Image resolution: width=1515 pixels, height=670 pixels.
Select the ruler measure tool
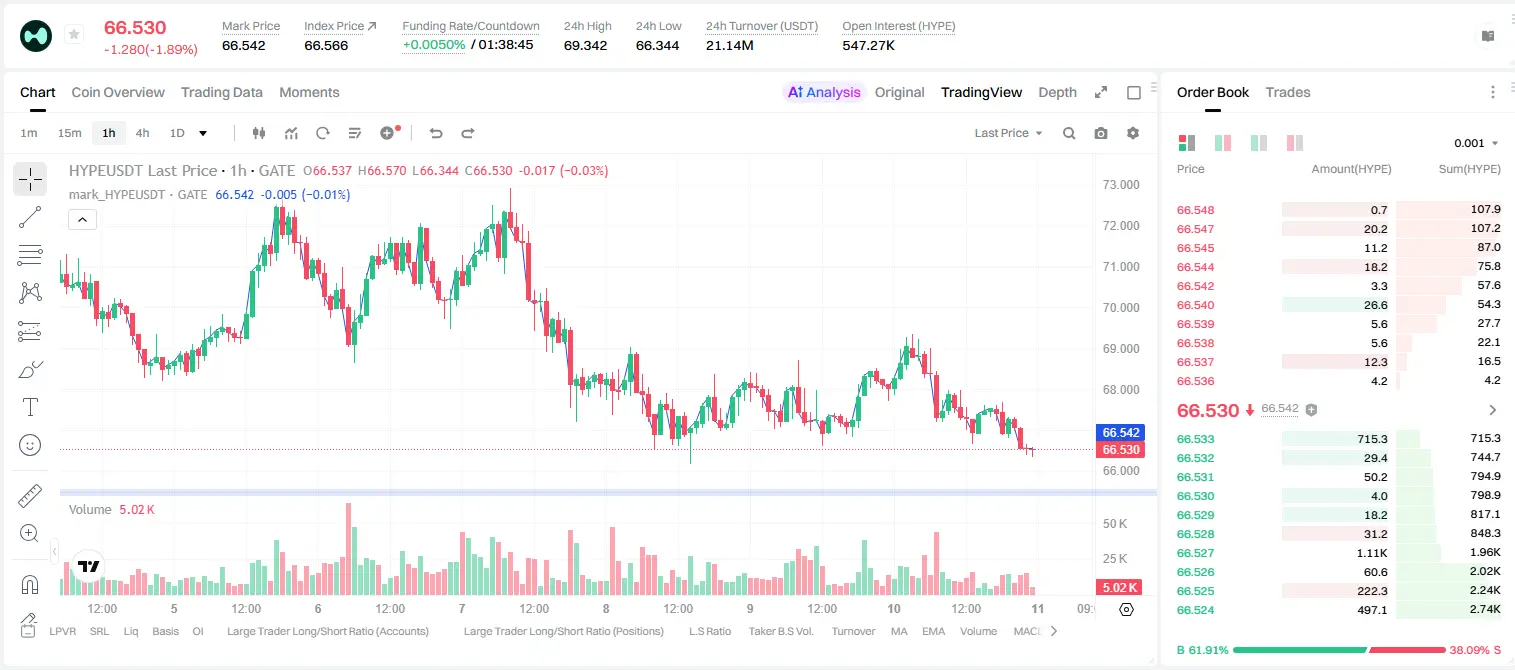(30, 495)
